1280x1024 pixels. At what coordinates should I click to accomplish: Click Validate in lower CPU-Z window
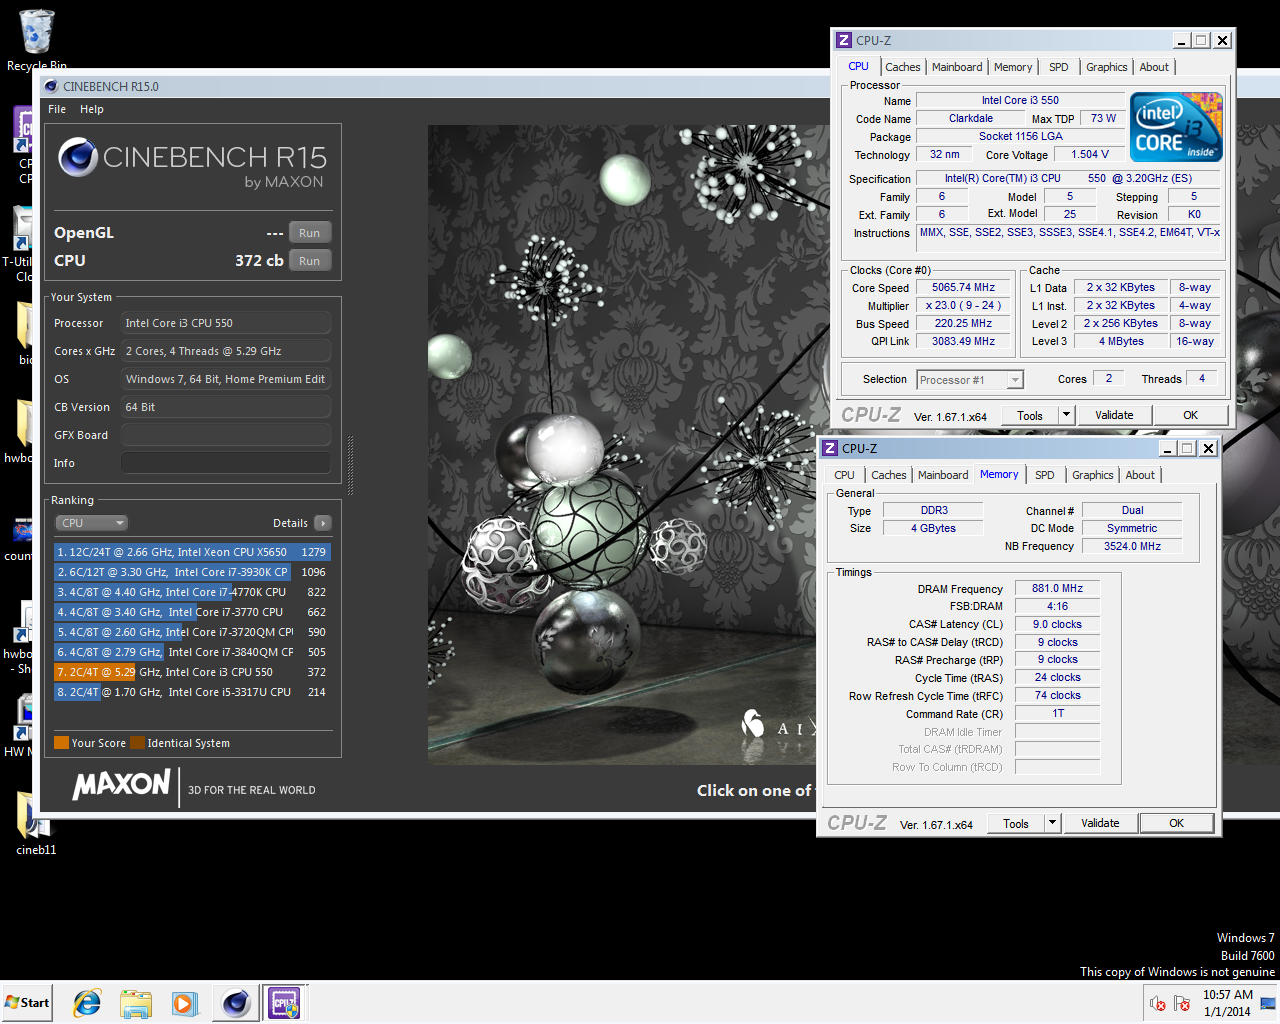[1100, 824]
